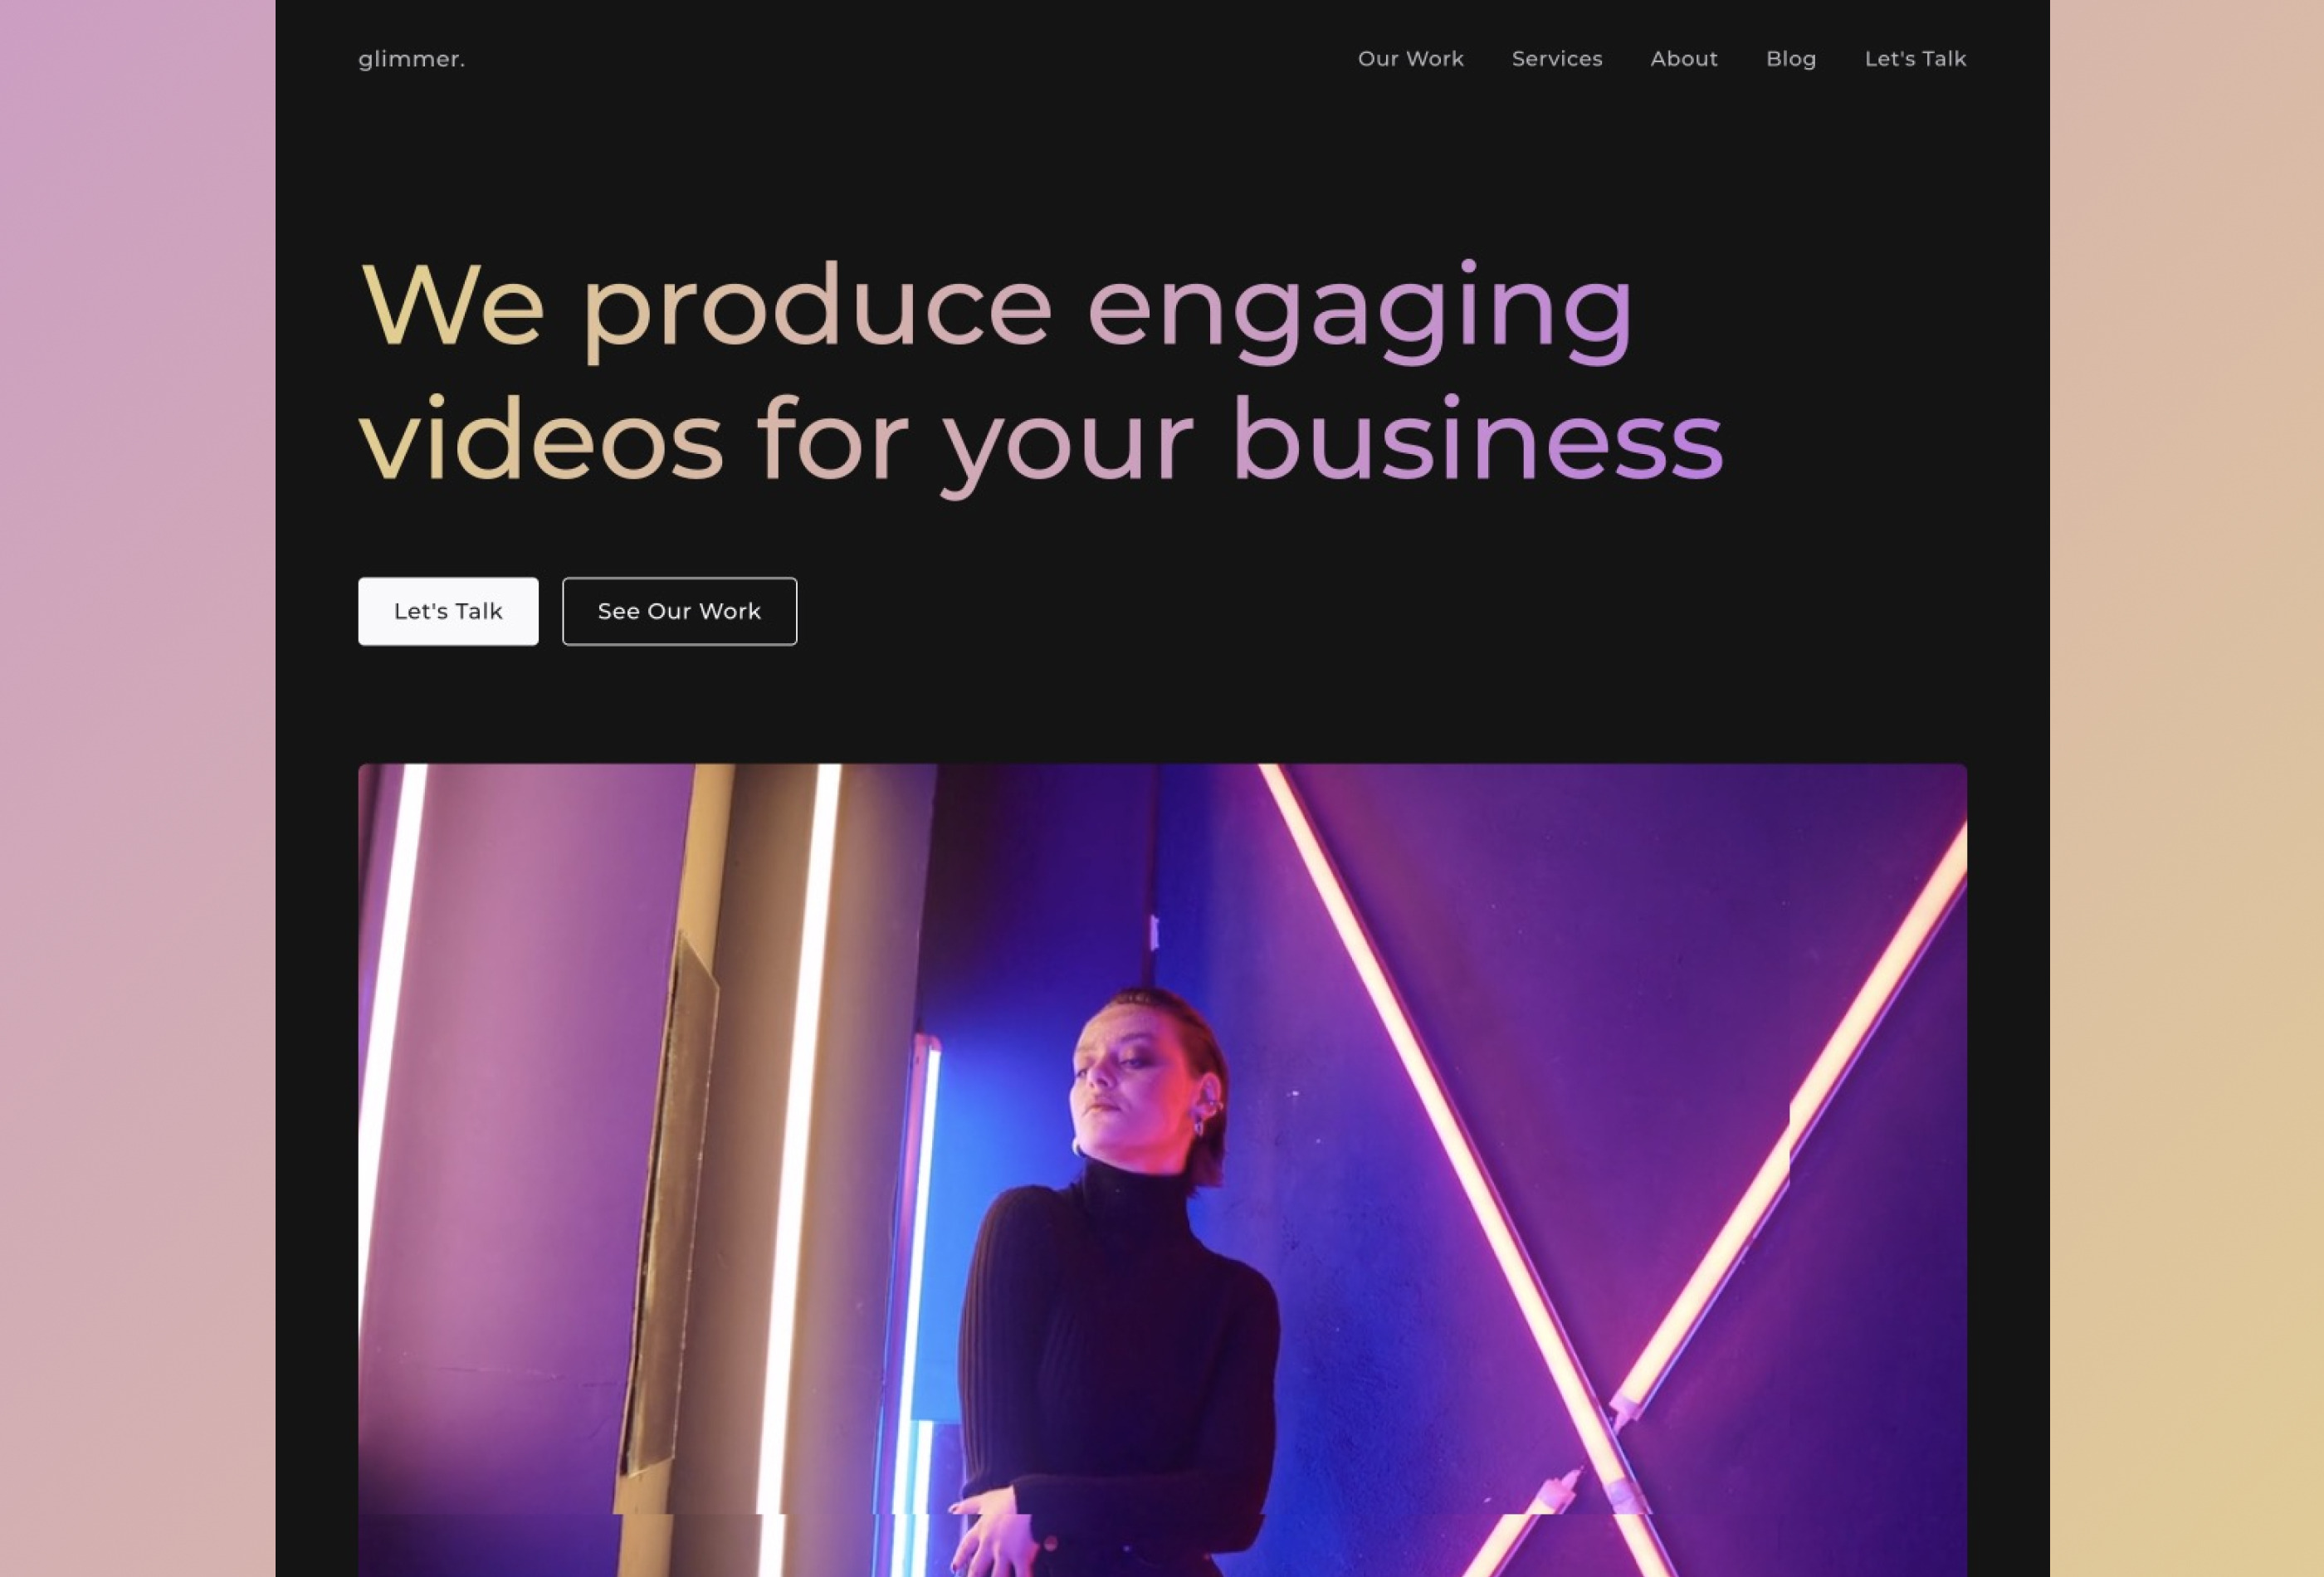Click the word "videos" in the headline
The height and width of the screenshot is (1577, 2324).
click(x=541, y=439)
